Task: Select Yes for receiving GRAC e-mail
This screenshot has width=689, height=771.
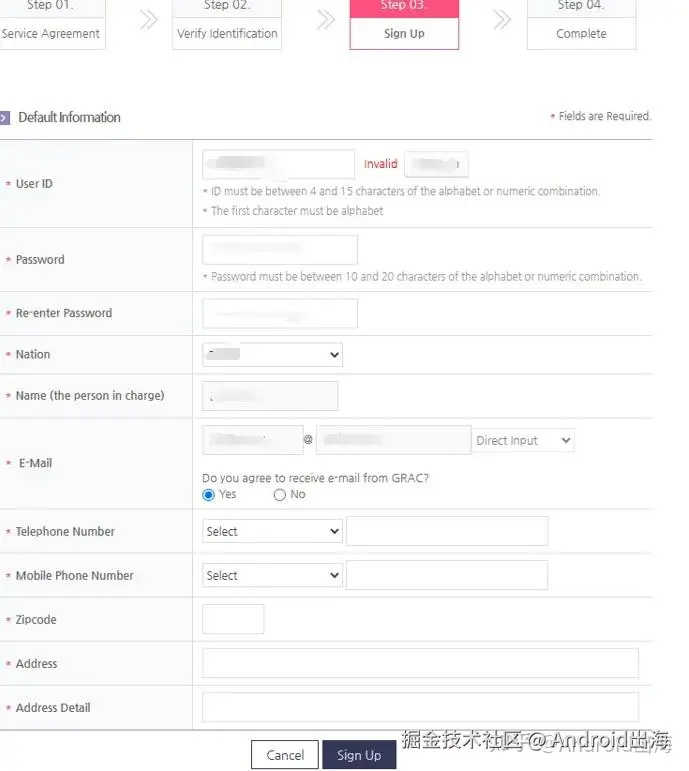Action: [209, 495]
